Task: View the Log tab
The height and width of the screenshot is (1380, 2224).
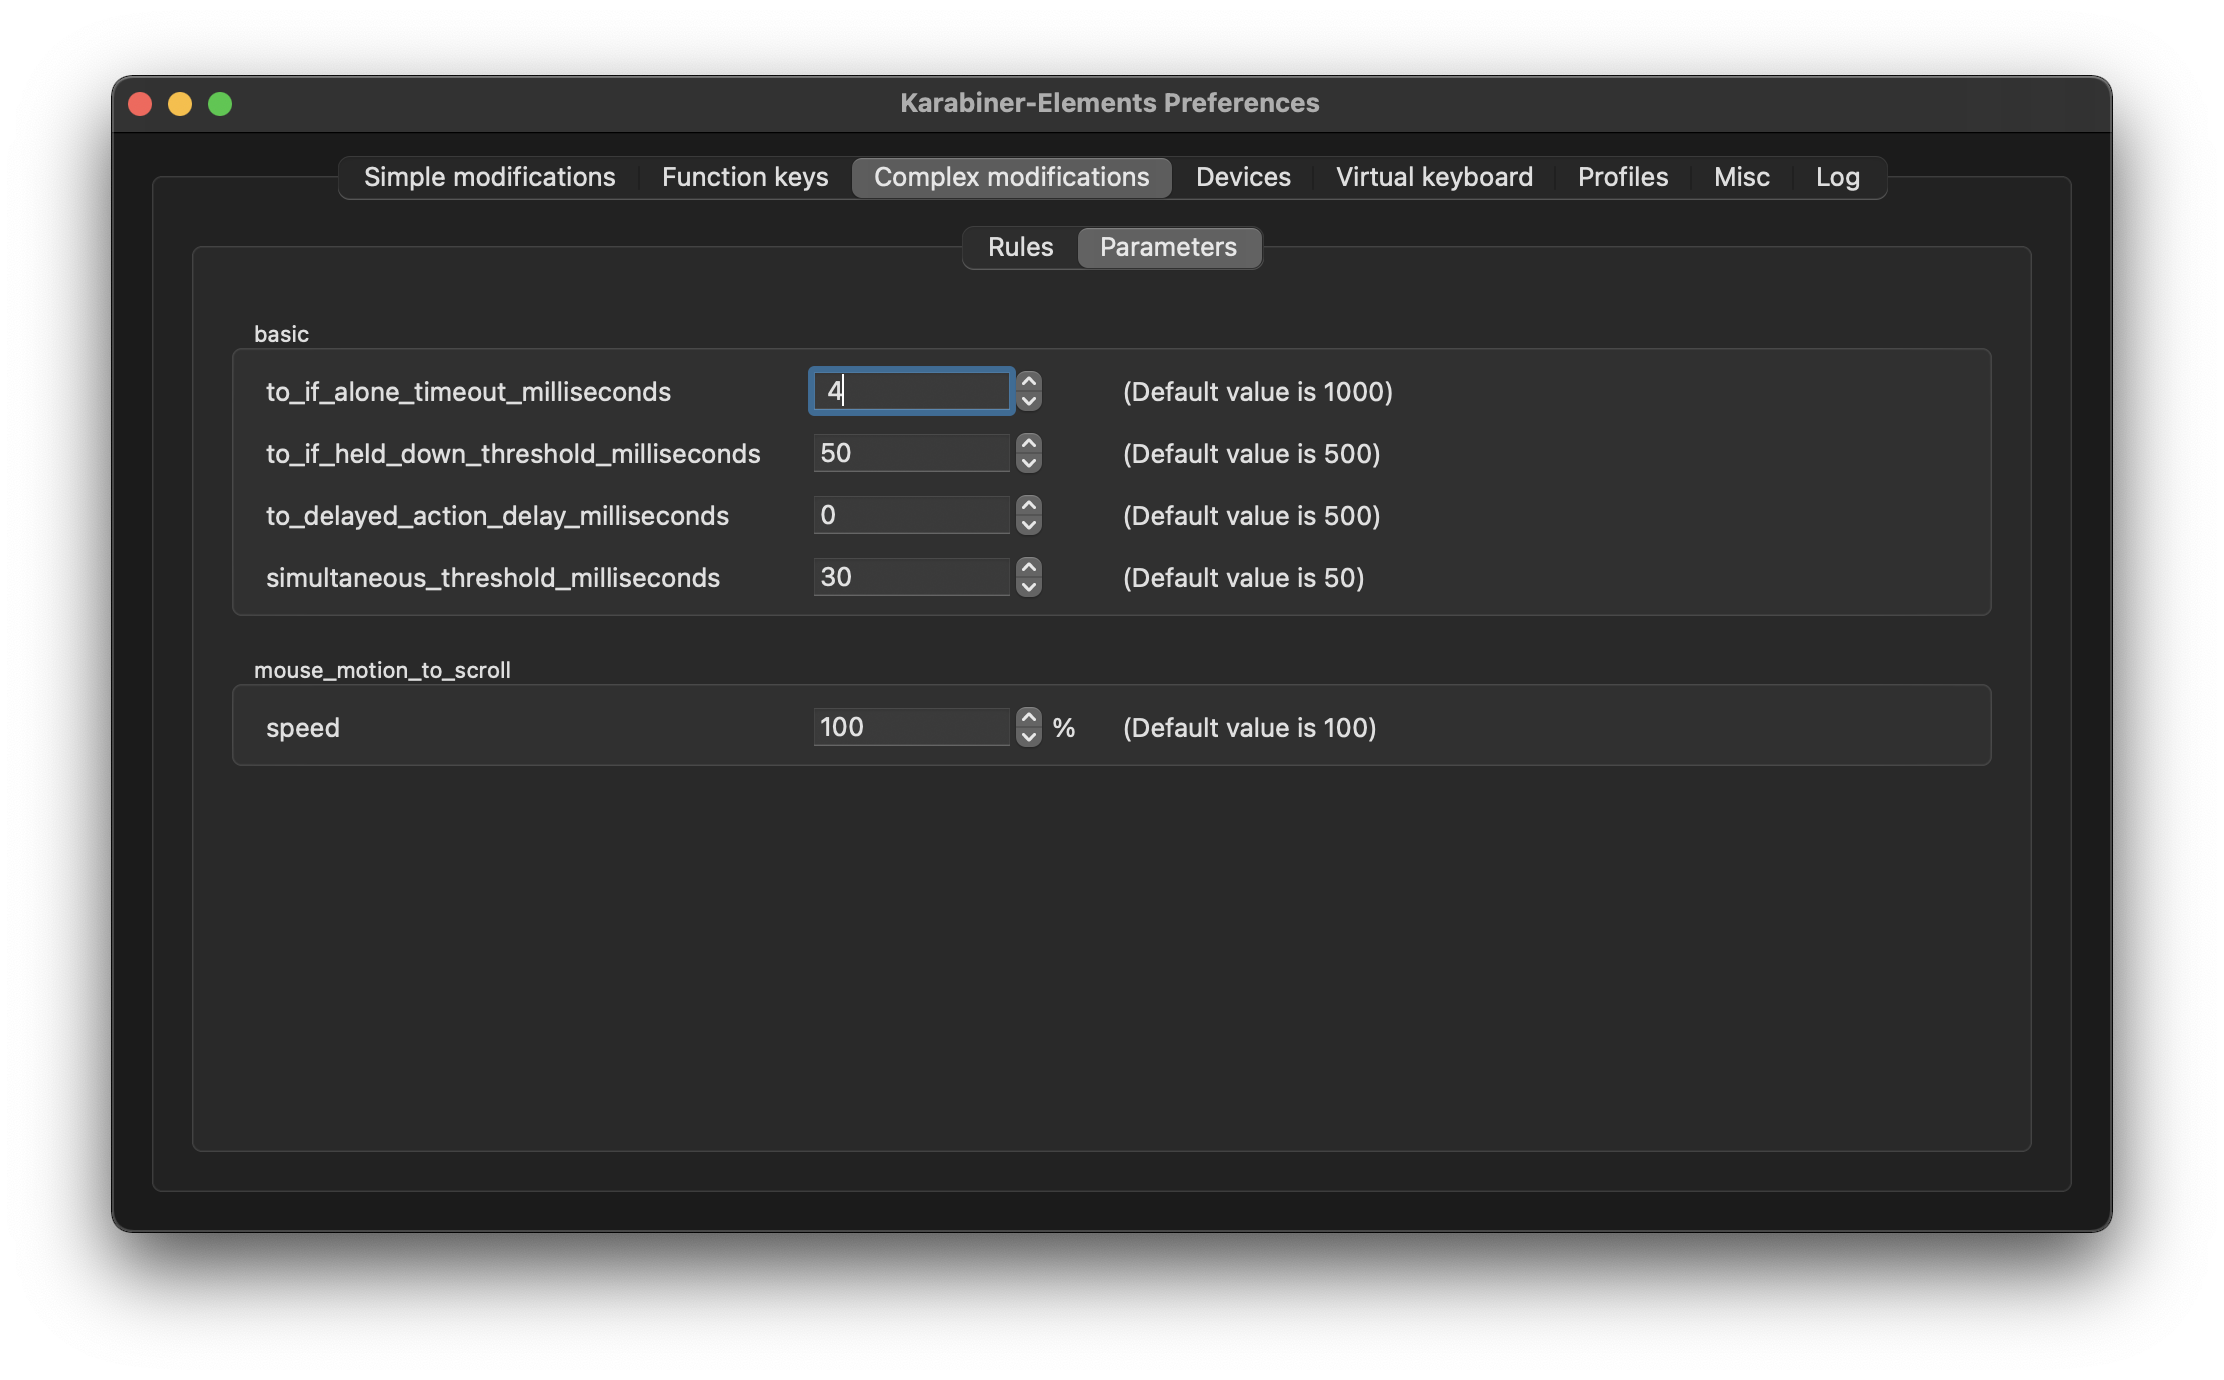Action: coord(1837,177)
